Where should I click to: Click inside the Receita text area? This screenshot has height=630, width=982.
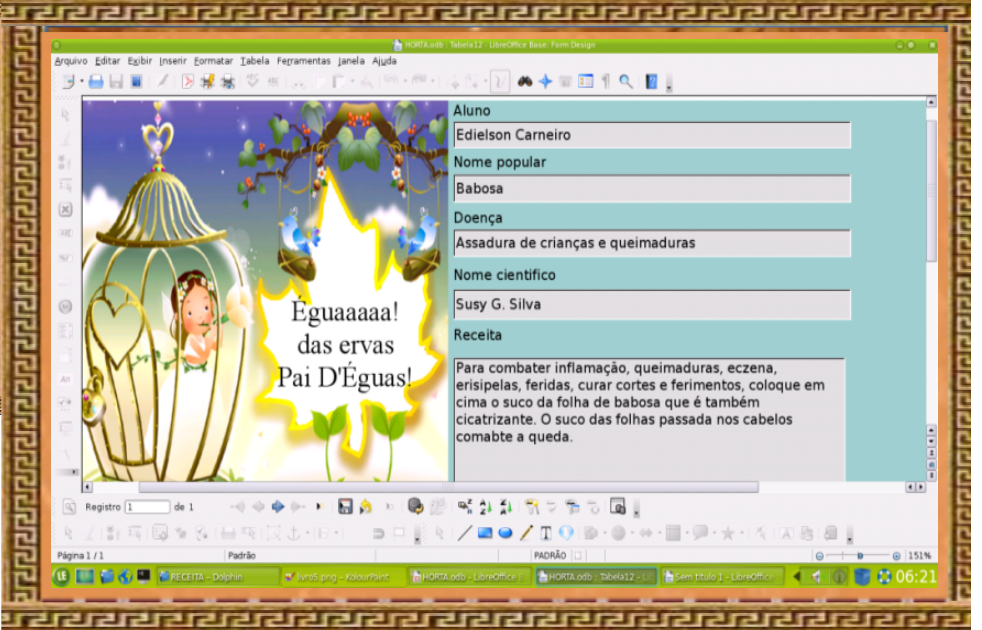649,420
